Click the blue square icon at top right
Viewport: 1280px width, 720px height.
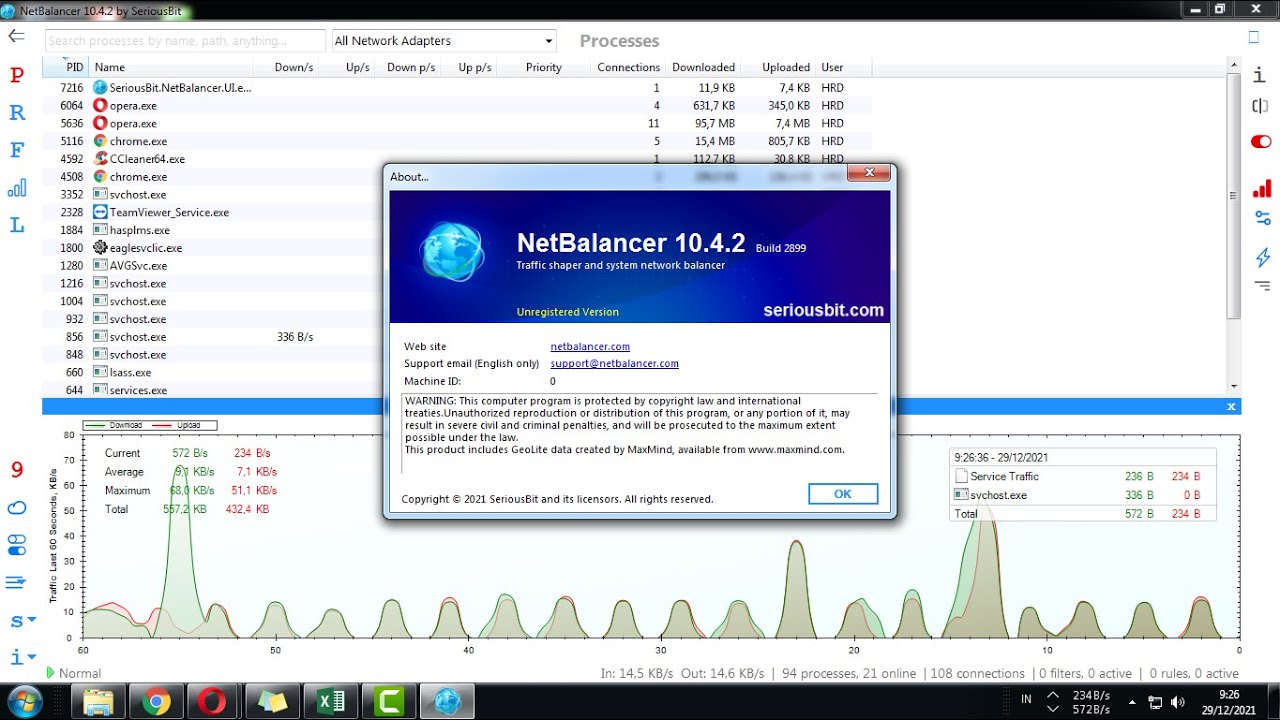coord(1254,37)
